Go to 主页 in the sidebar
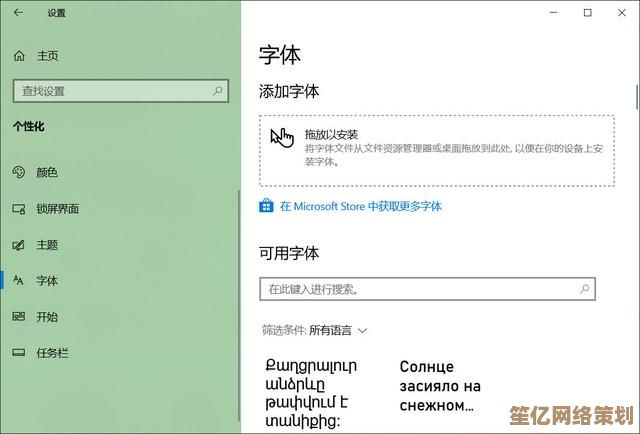The height and width of the screenshot is (434, 640). tap(47, 56)
